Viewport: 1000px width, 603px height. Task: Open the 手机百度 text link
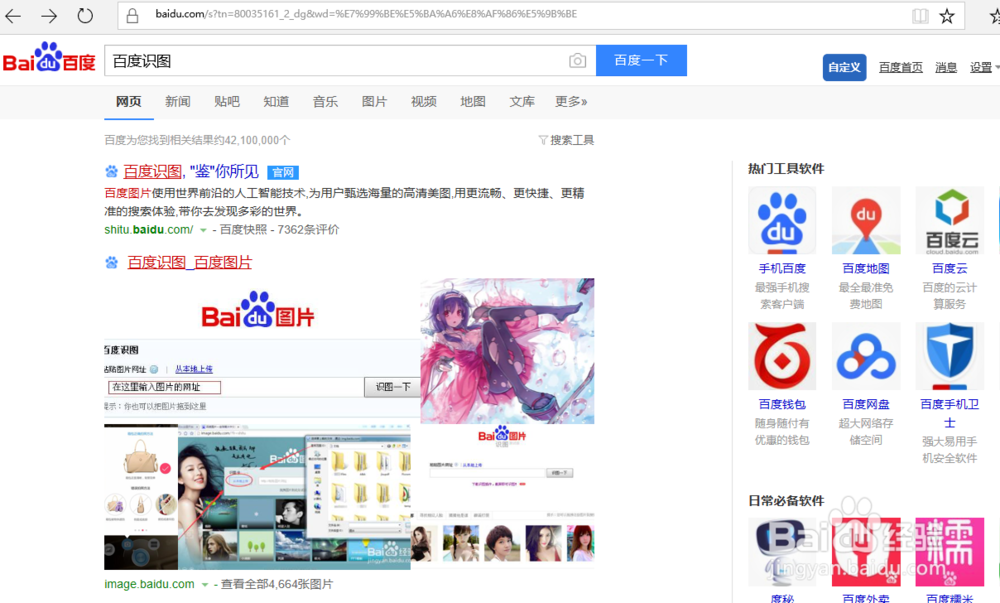[782, 268]
